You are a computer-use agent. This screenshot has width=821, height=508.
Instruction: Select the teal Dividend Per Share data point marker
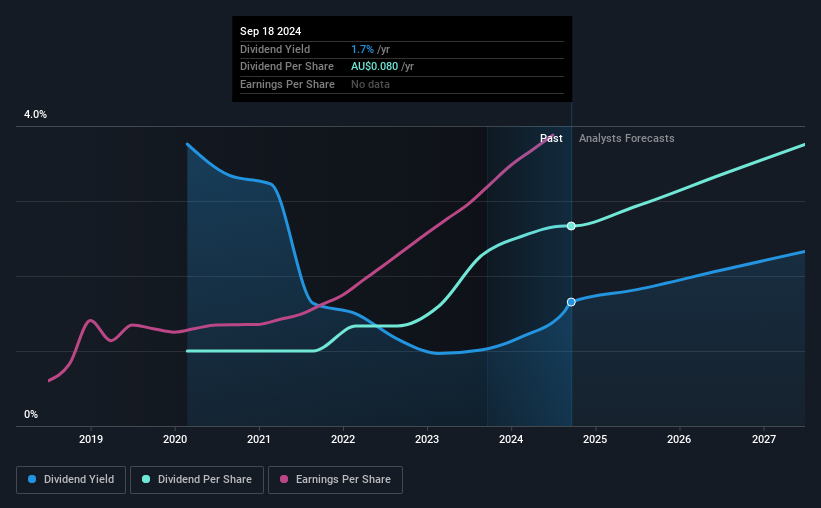571,226
